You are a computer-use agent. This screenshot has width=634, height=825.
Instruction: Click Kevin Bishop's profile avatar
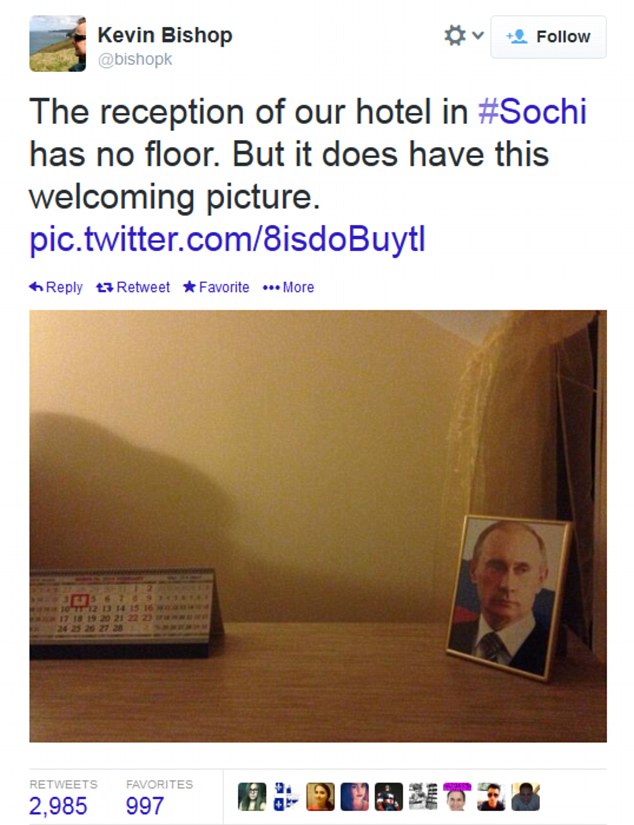pos(57,44)
